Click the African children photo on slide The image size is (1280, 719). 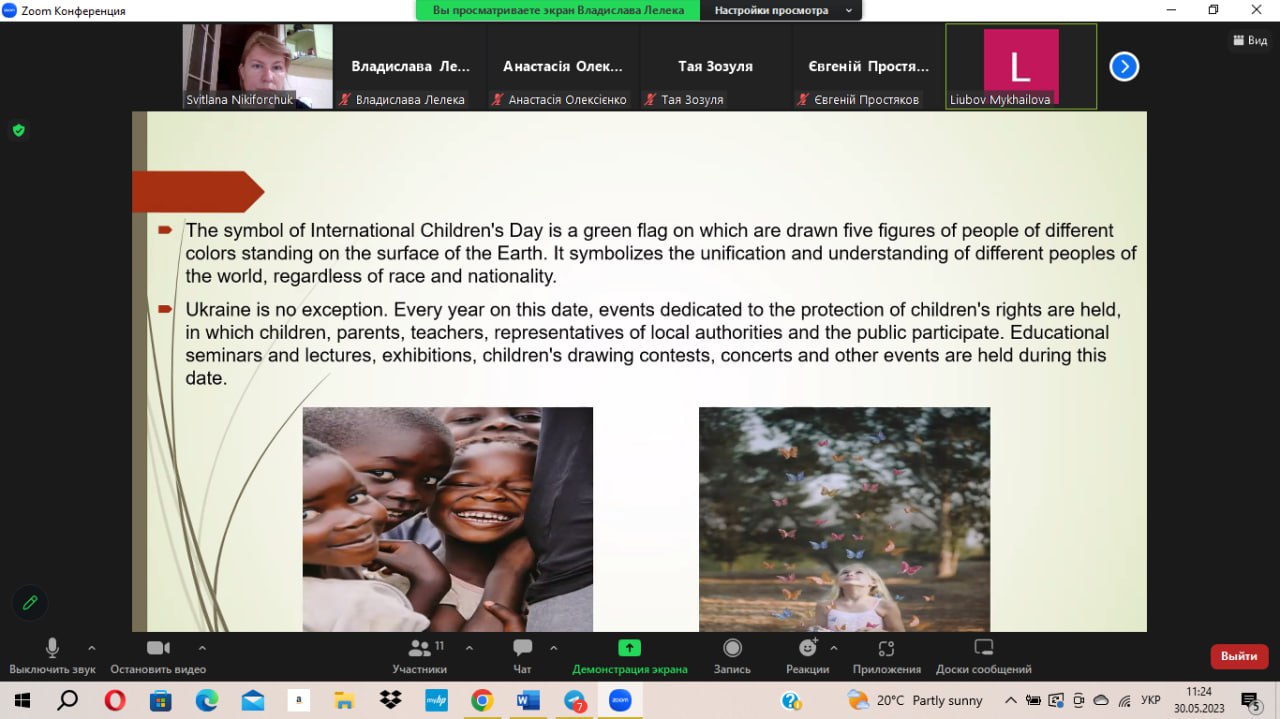[447, 519]
